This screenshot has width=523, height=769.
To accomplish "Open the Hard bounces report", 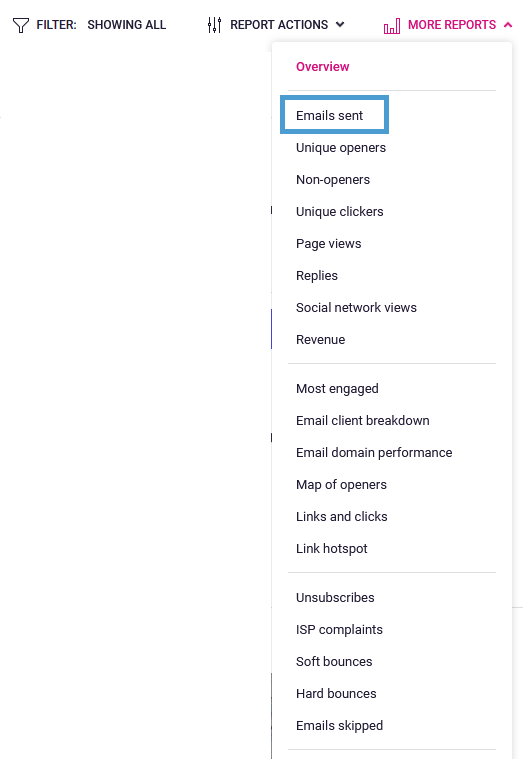I will (x=336, y=693).
